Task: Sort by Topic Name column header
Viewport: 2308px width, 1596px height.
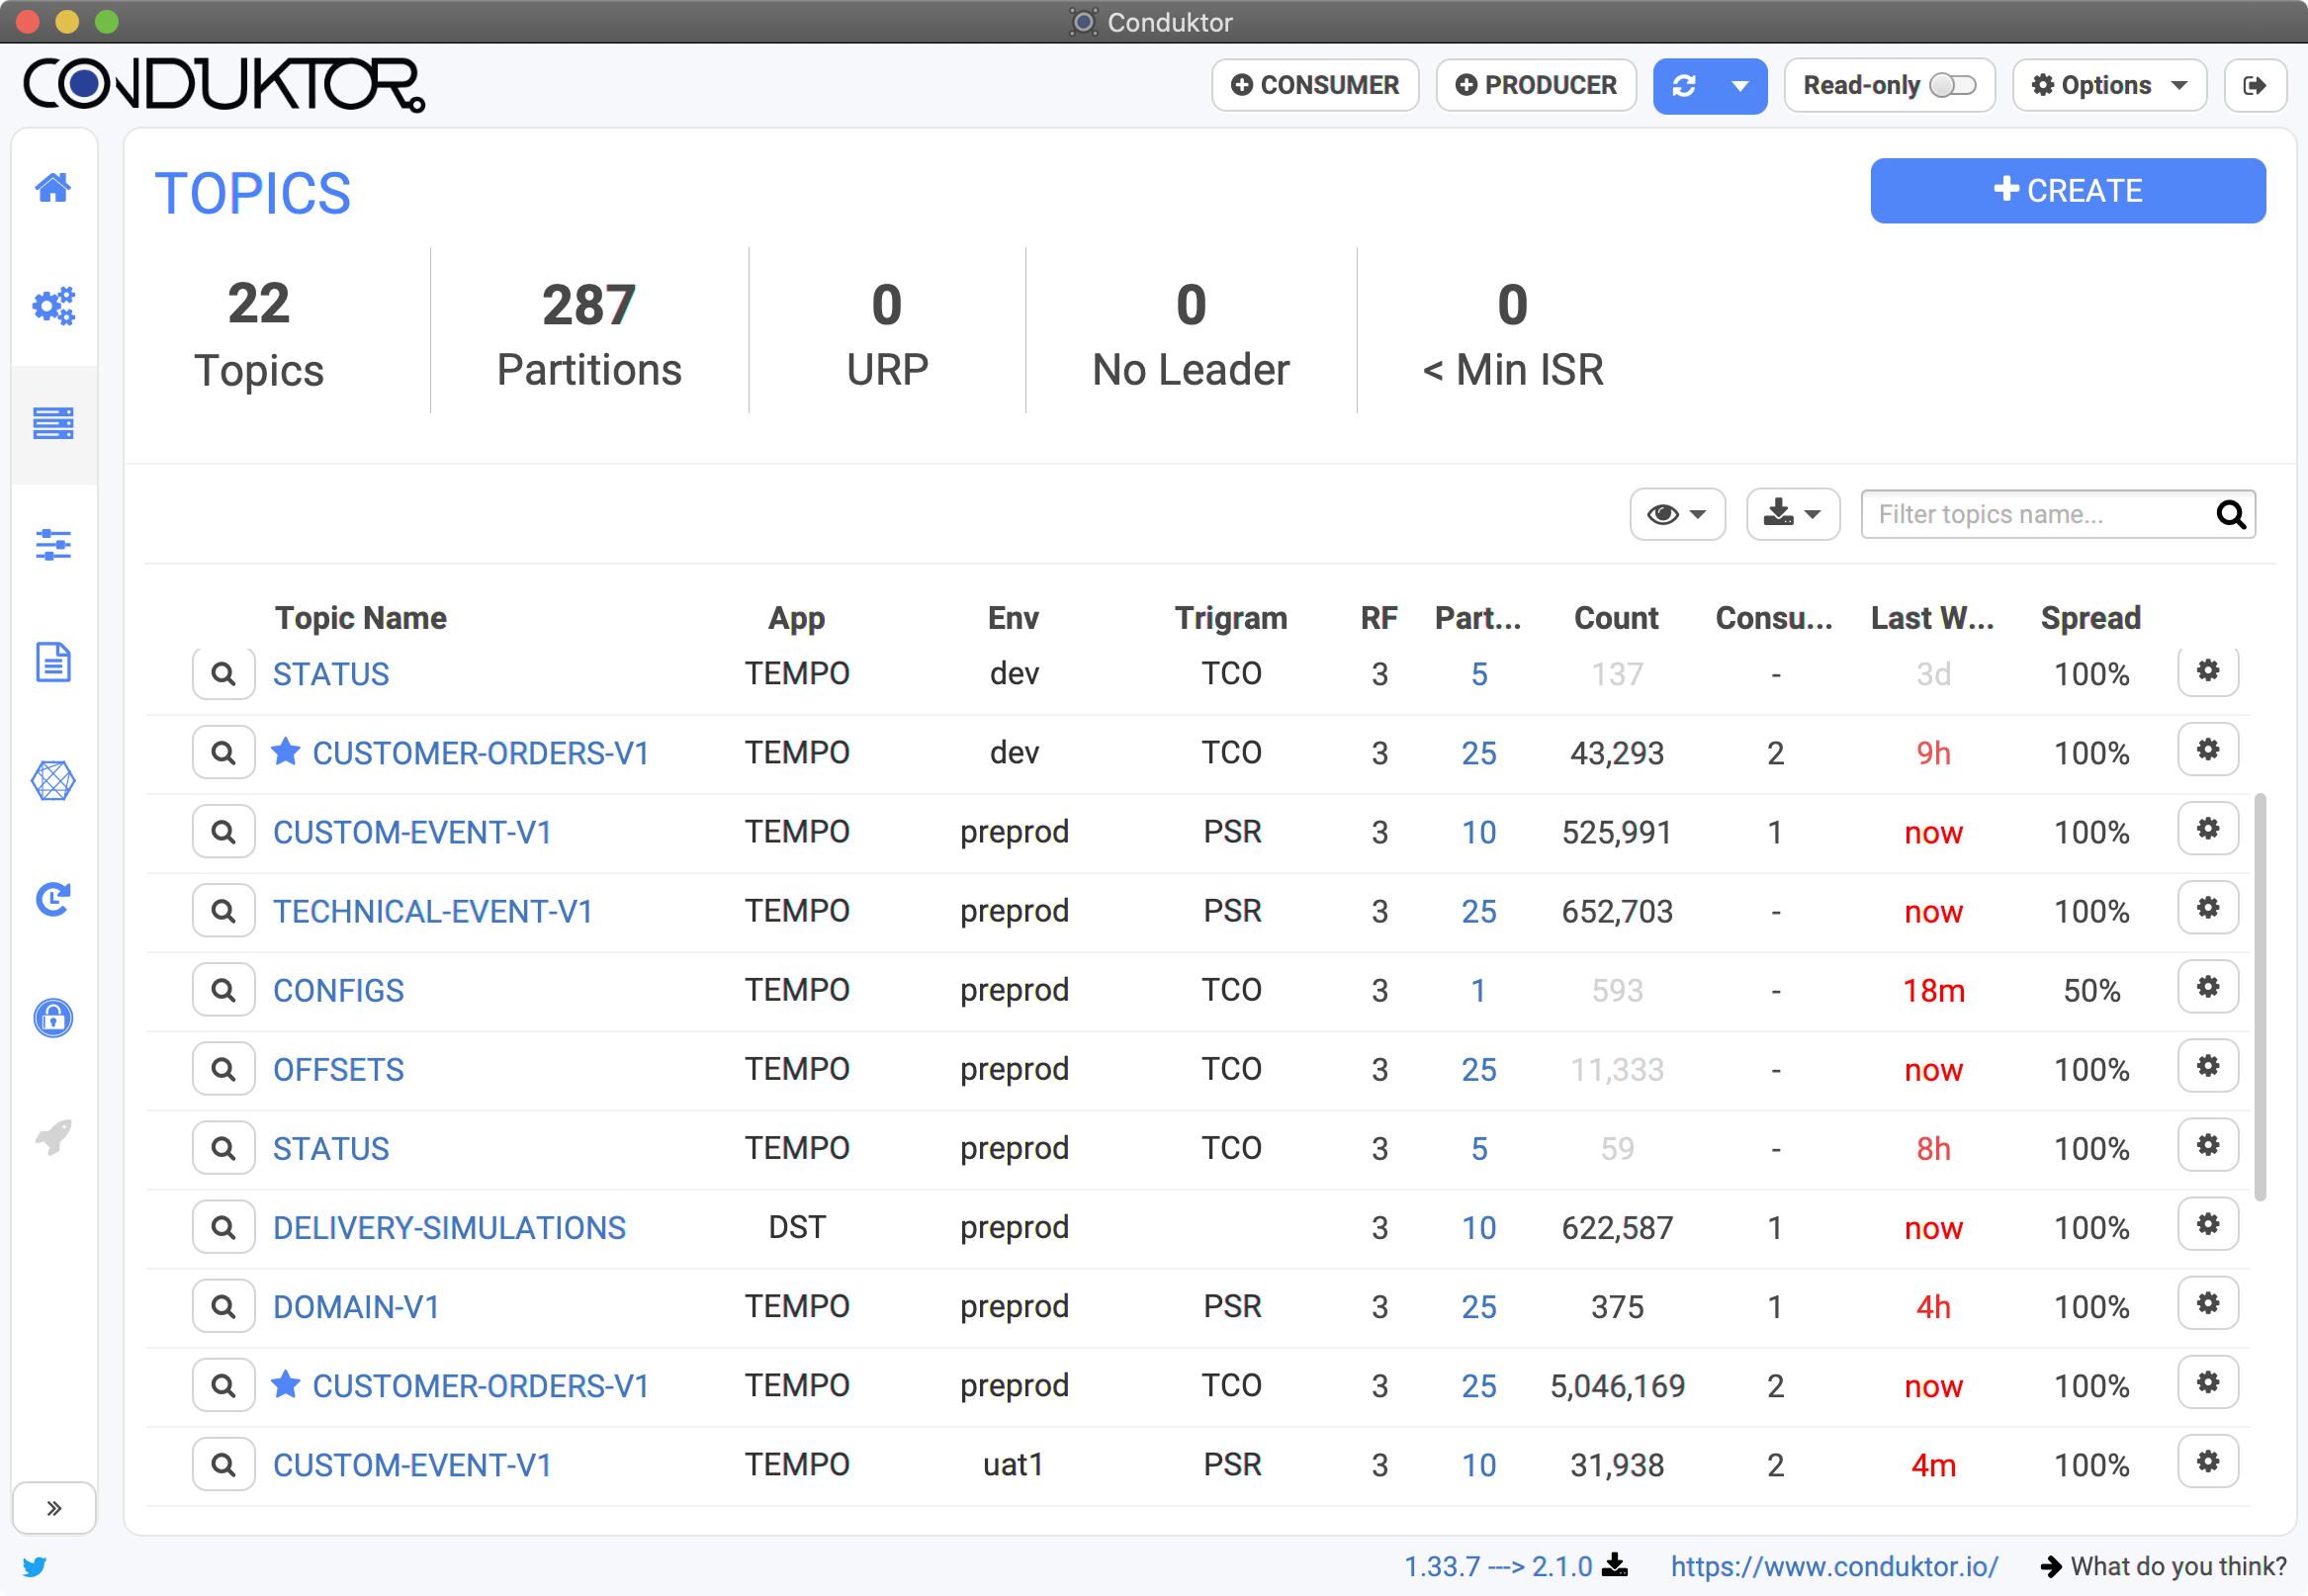Action: pos(360,618)
